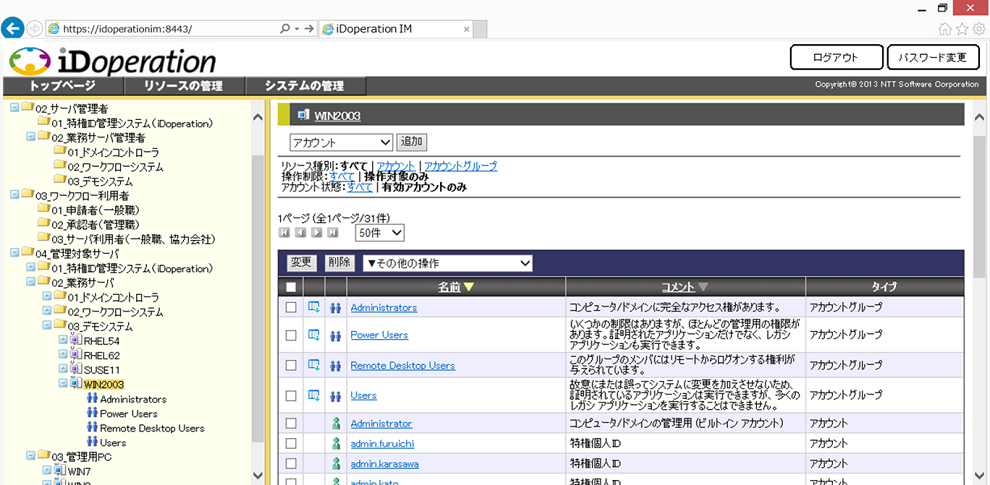Click the browser forward arrow button
The image size is (990, 485).
(35, 28)
